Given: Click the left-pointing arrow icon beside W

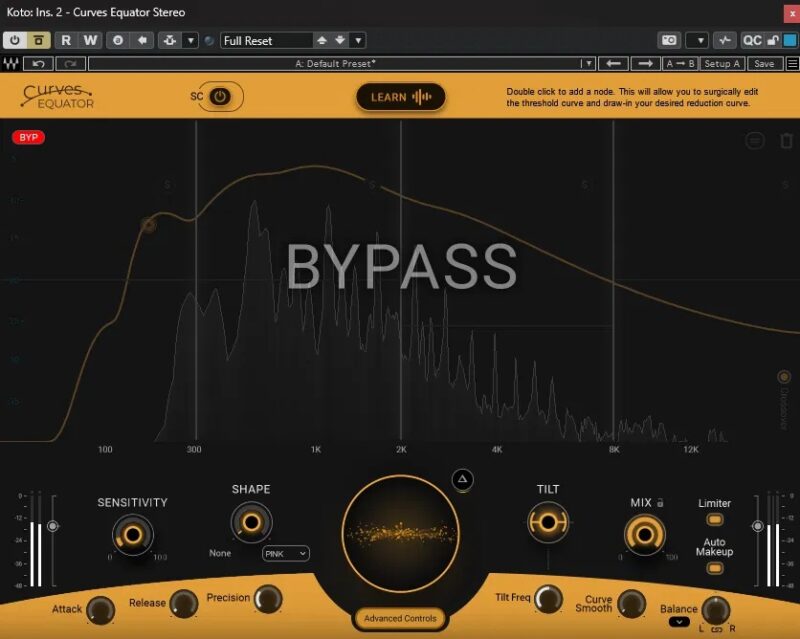Looking at the screenshot, I should 142,40.
